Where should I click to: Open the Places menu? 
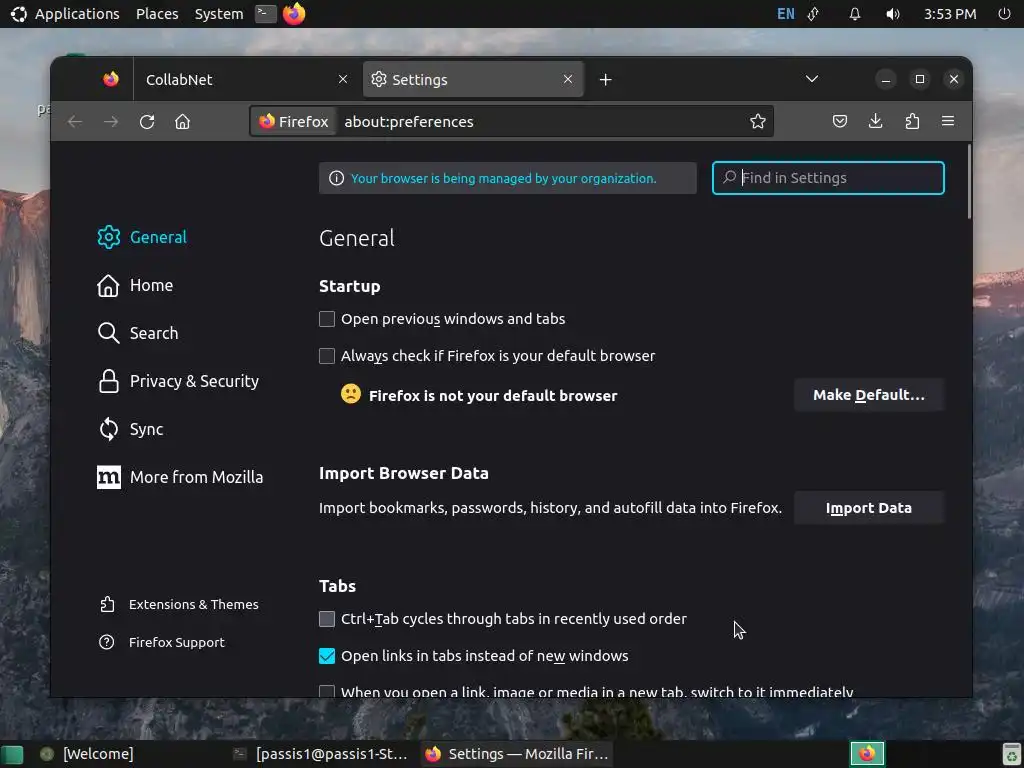(157, 14)
